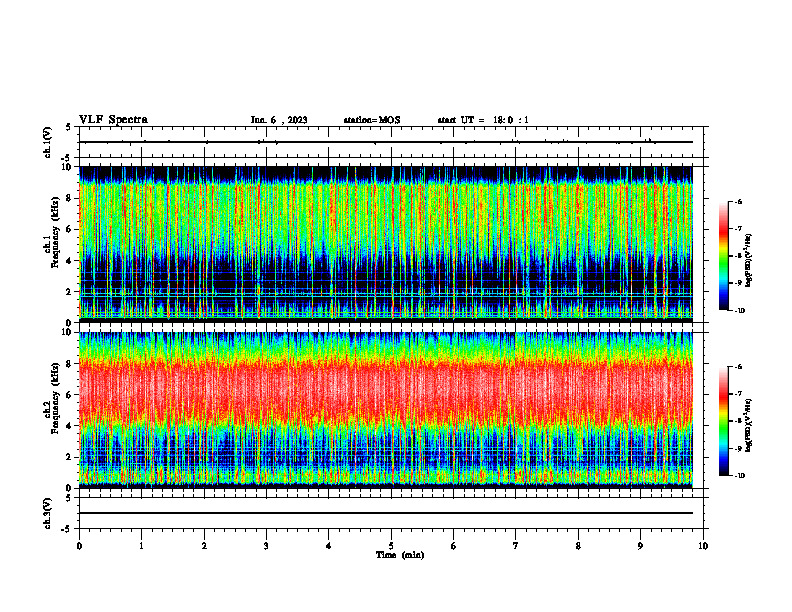Click the "ch.3(V)" waveform axis label
The height and width of the screenshot is (612, 792).
(x=48, y=513)
